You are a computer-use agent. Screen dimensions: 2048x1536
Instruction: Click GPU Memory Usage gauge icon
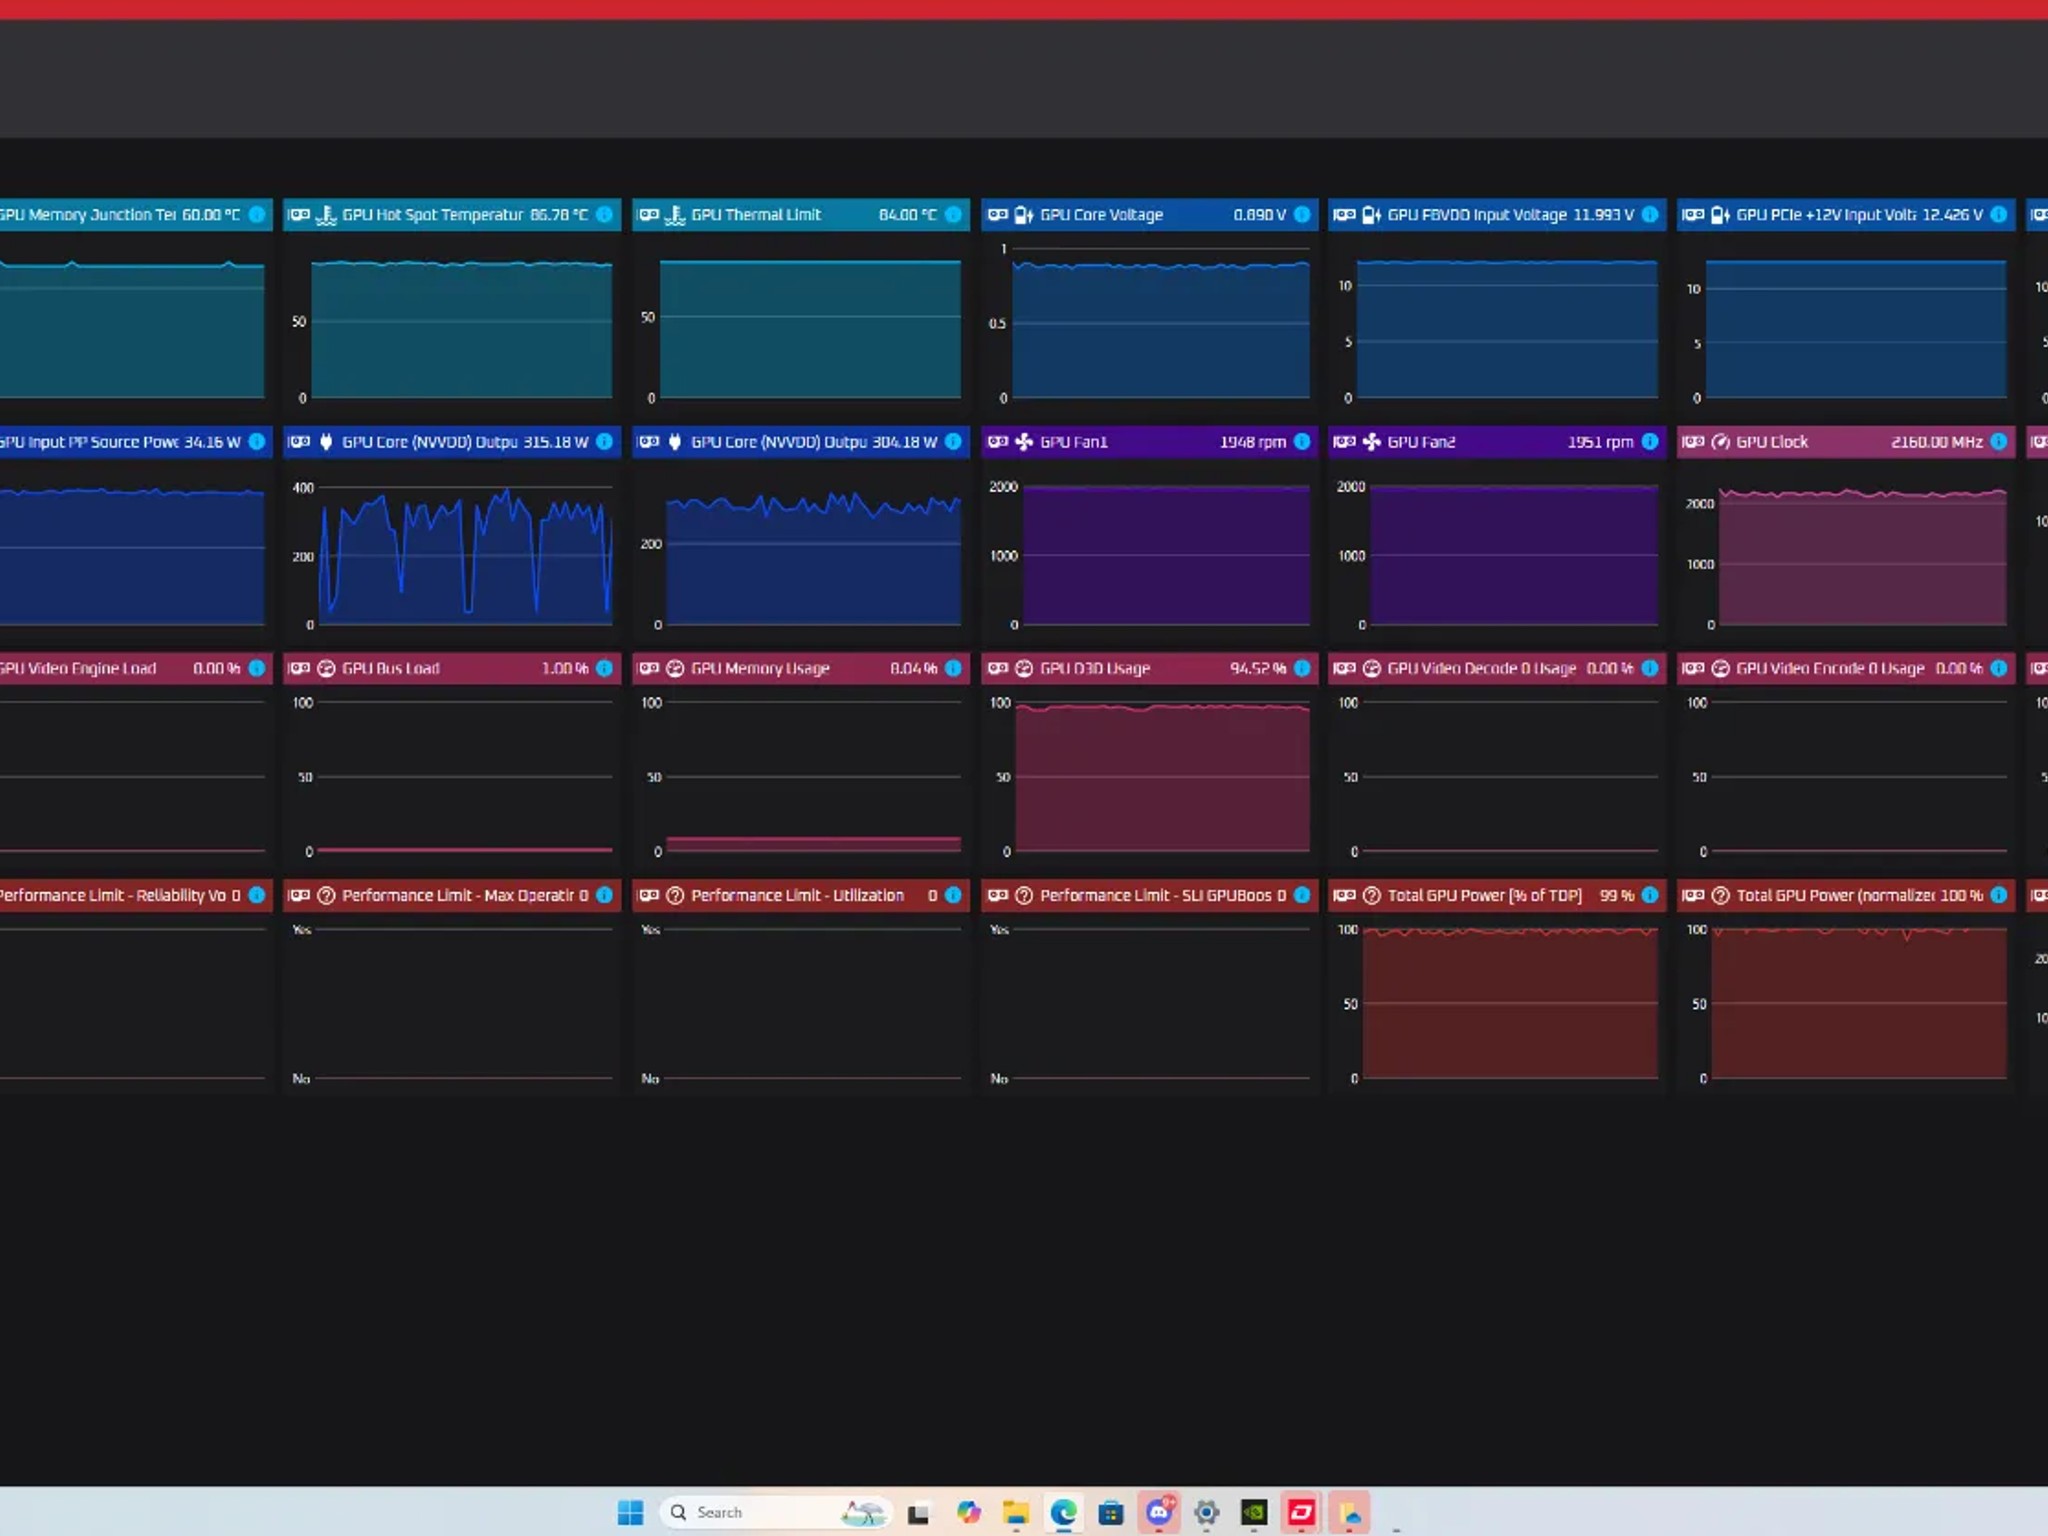(x=675, y=668)
